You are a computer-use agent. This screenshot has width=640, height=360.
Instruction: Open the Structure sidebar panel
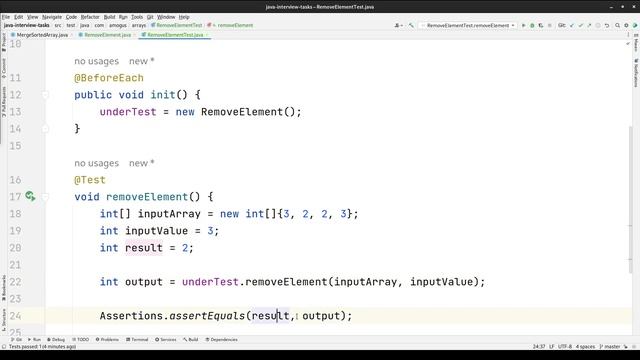tap(4, 319)
